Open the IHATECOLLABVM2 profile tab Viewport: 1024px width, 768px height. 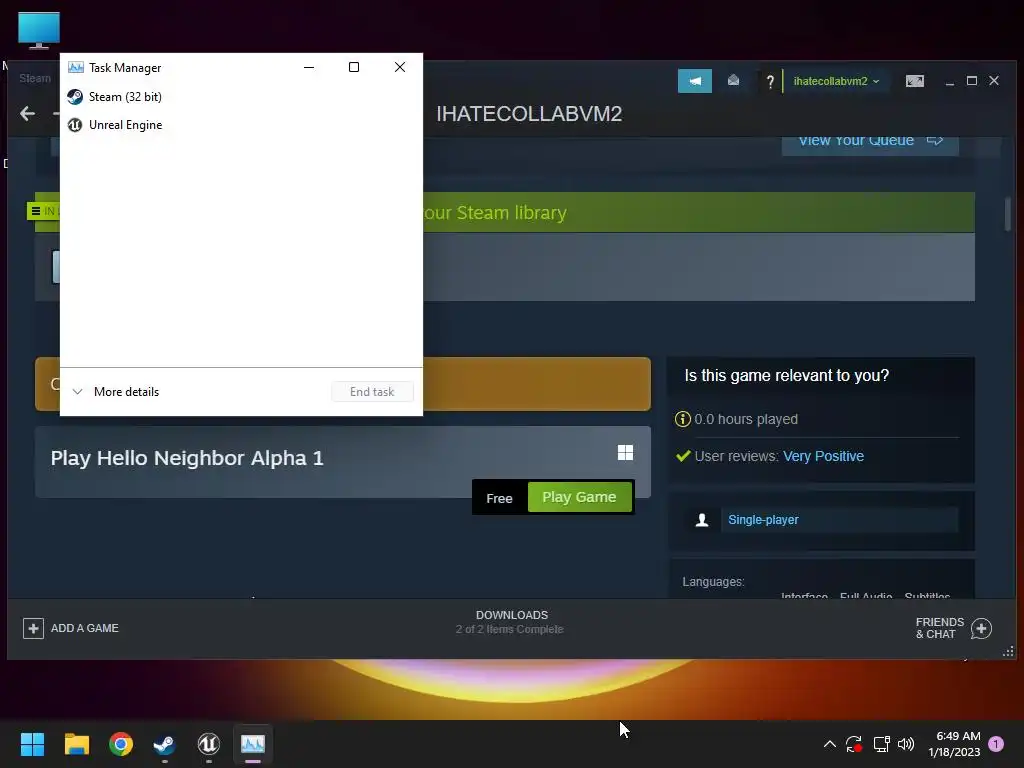coord(529,114)
